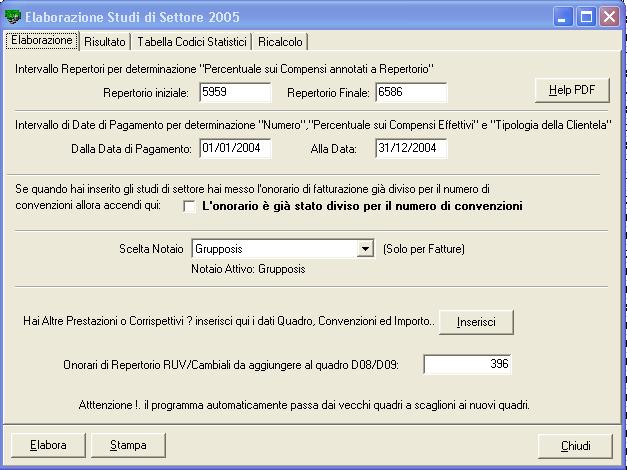The image size is (627, 470).
Task: Click the Stampa button
Action: 128,445
